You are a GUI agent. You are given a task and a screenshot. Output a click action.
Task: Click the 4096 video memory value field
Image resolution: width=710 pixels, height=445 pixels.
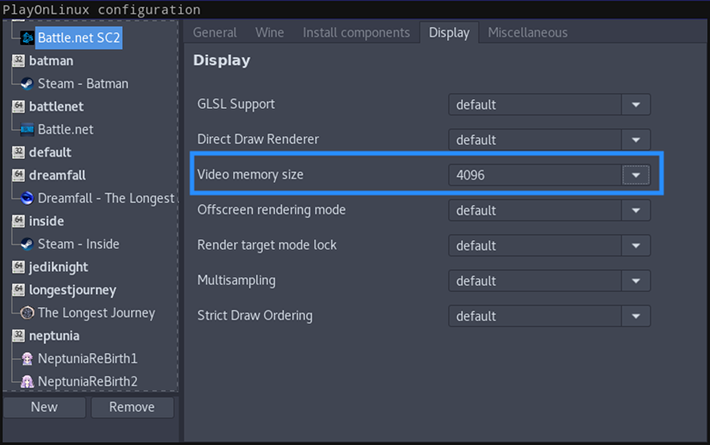pyautogui.click(x=535, y=175)
